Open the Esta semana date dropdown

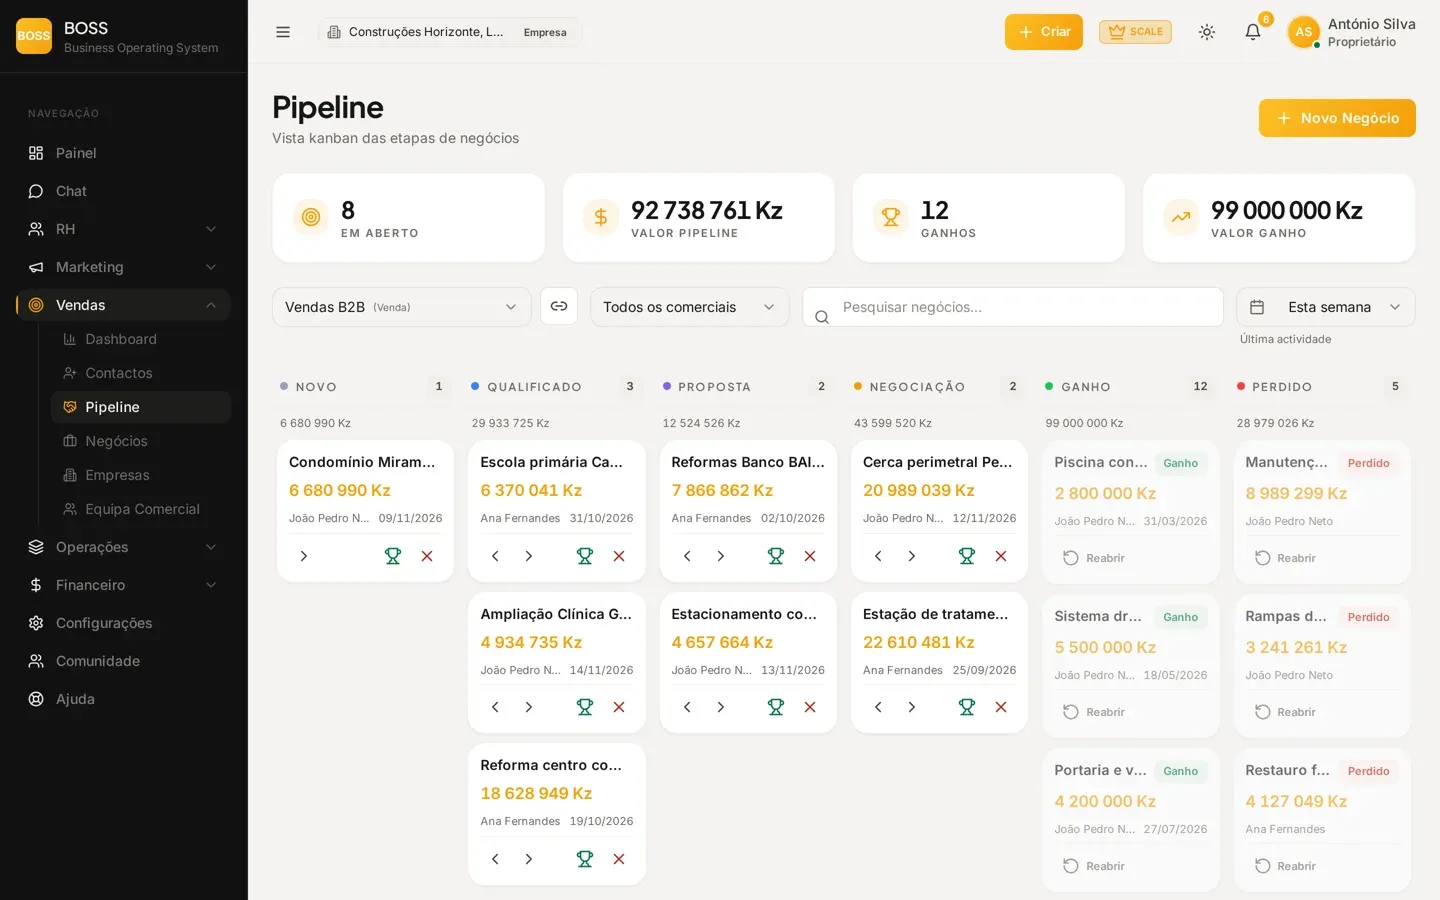(x=1325, y=307)
